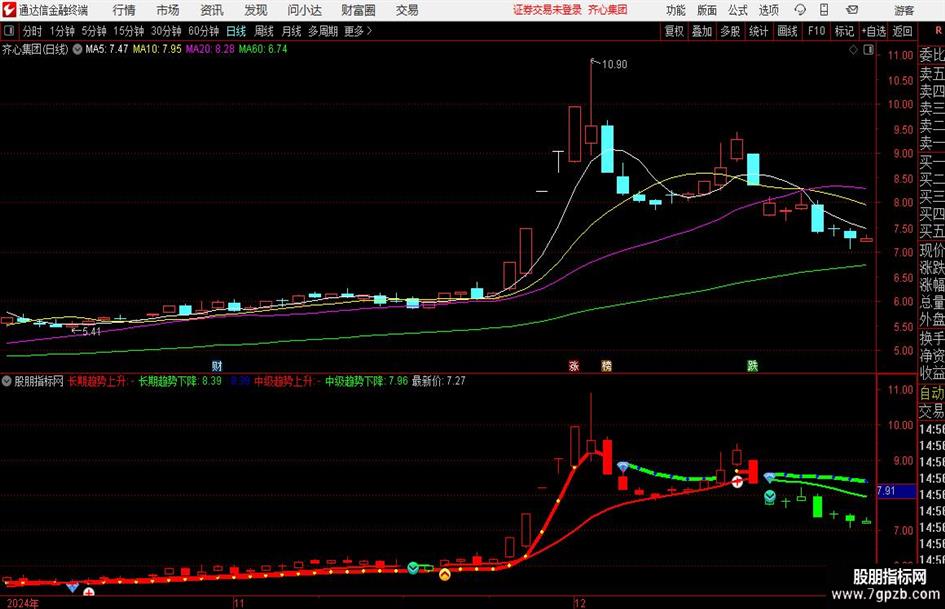
Task: Select the 日线 daily period
Action: (x=236, y=31)
